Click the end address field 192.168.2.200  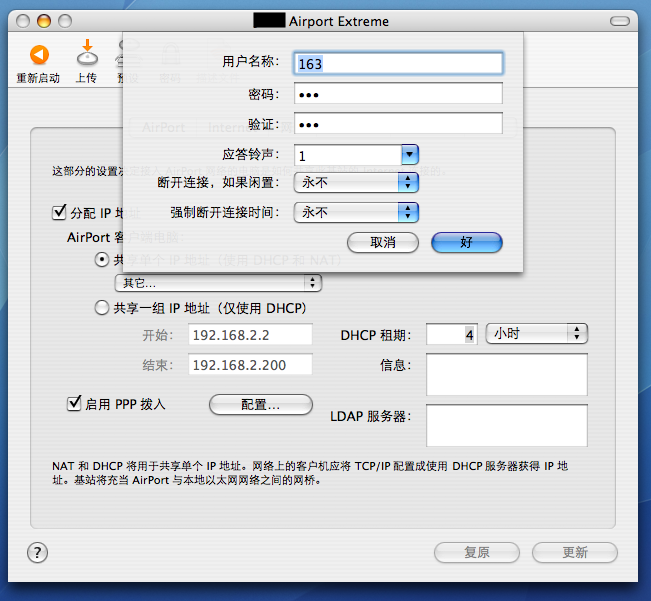coord(250,364)
